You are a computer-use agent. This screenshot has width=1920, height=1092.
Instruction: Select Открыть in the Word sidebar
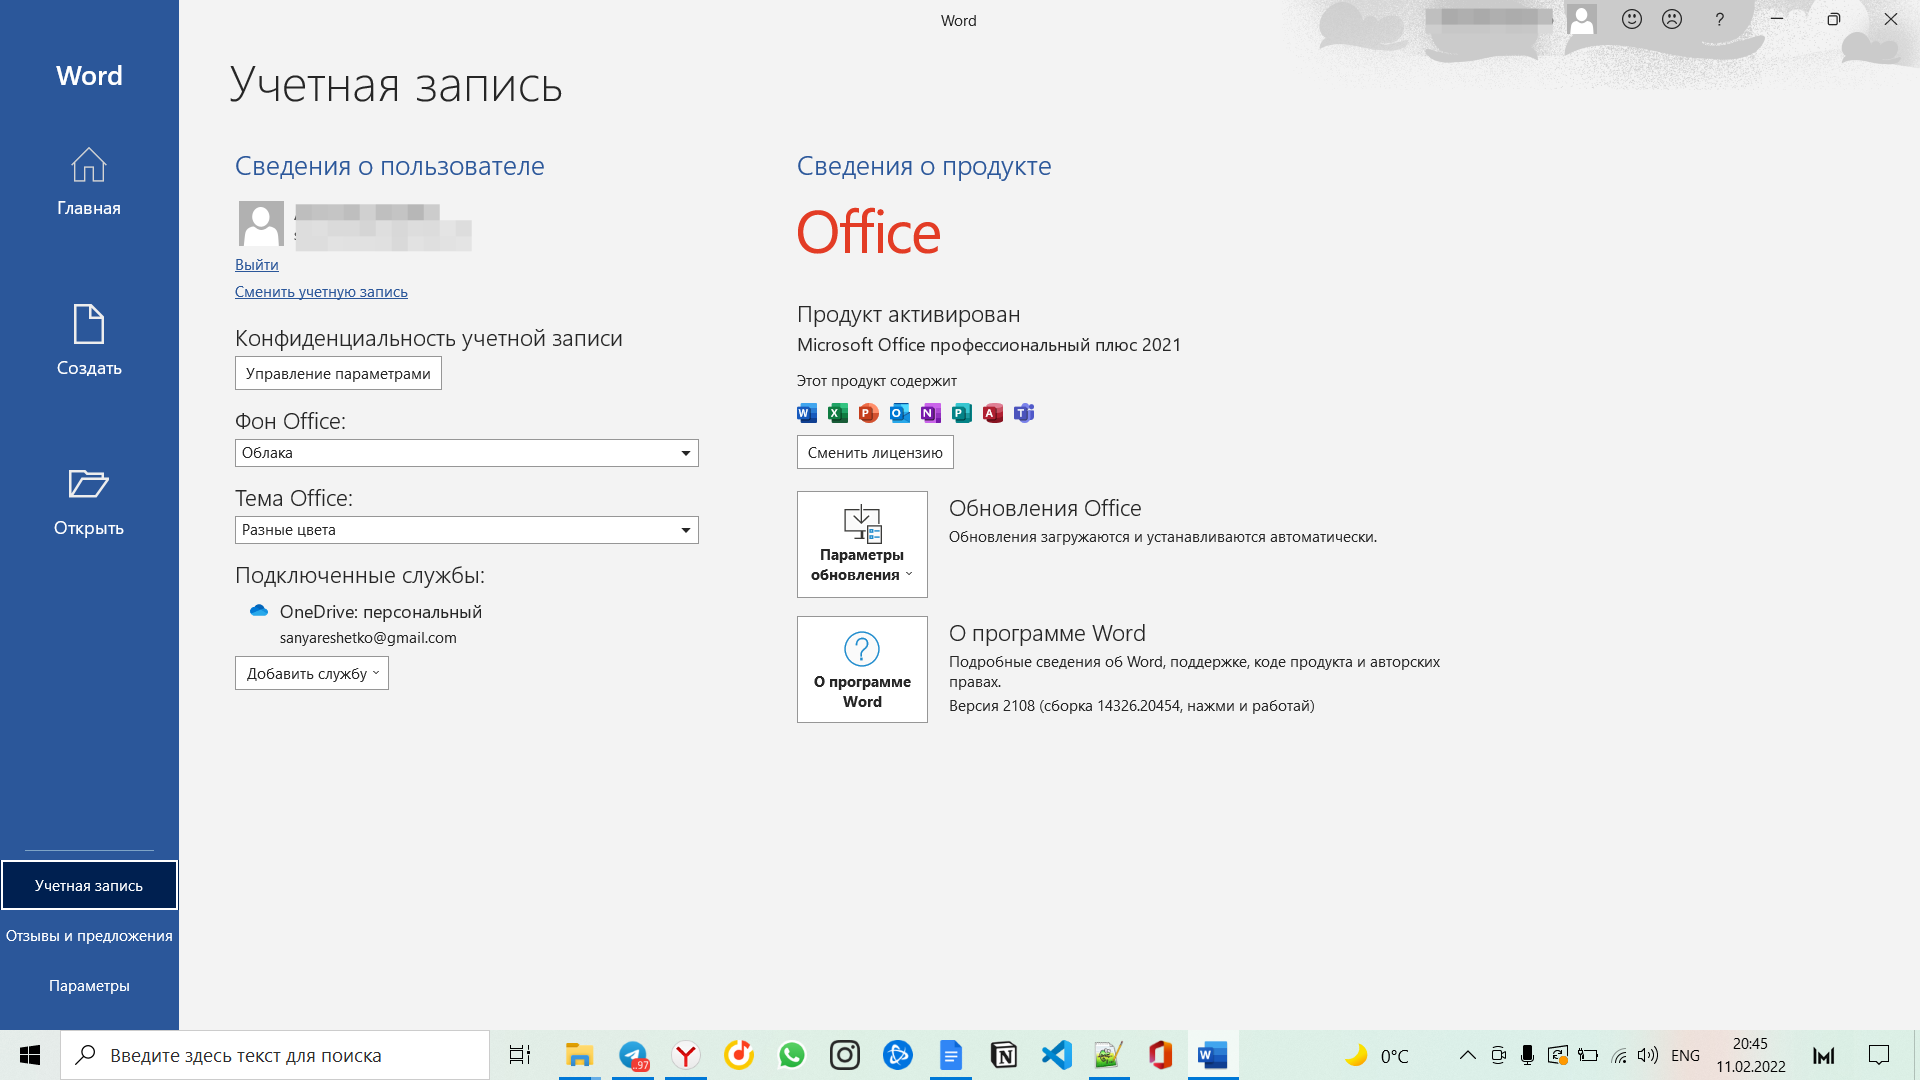pos(89,502)
